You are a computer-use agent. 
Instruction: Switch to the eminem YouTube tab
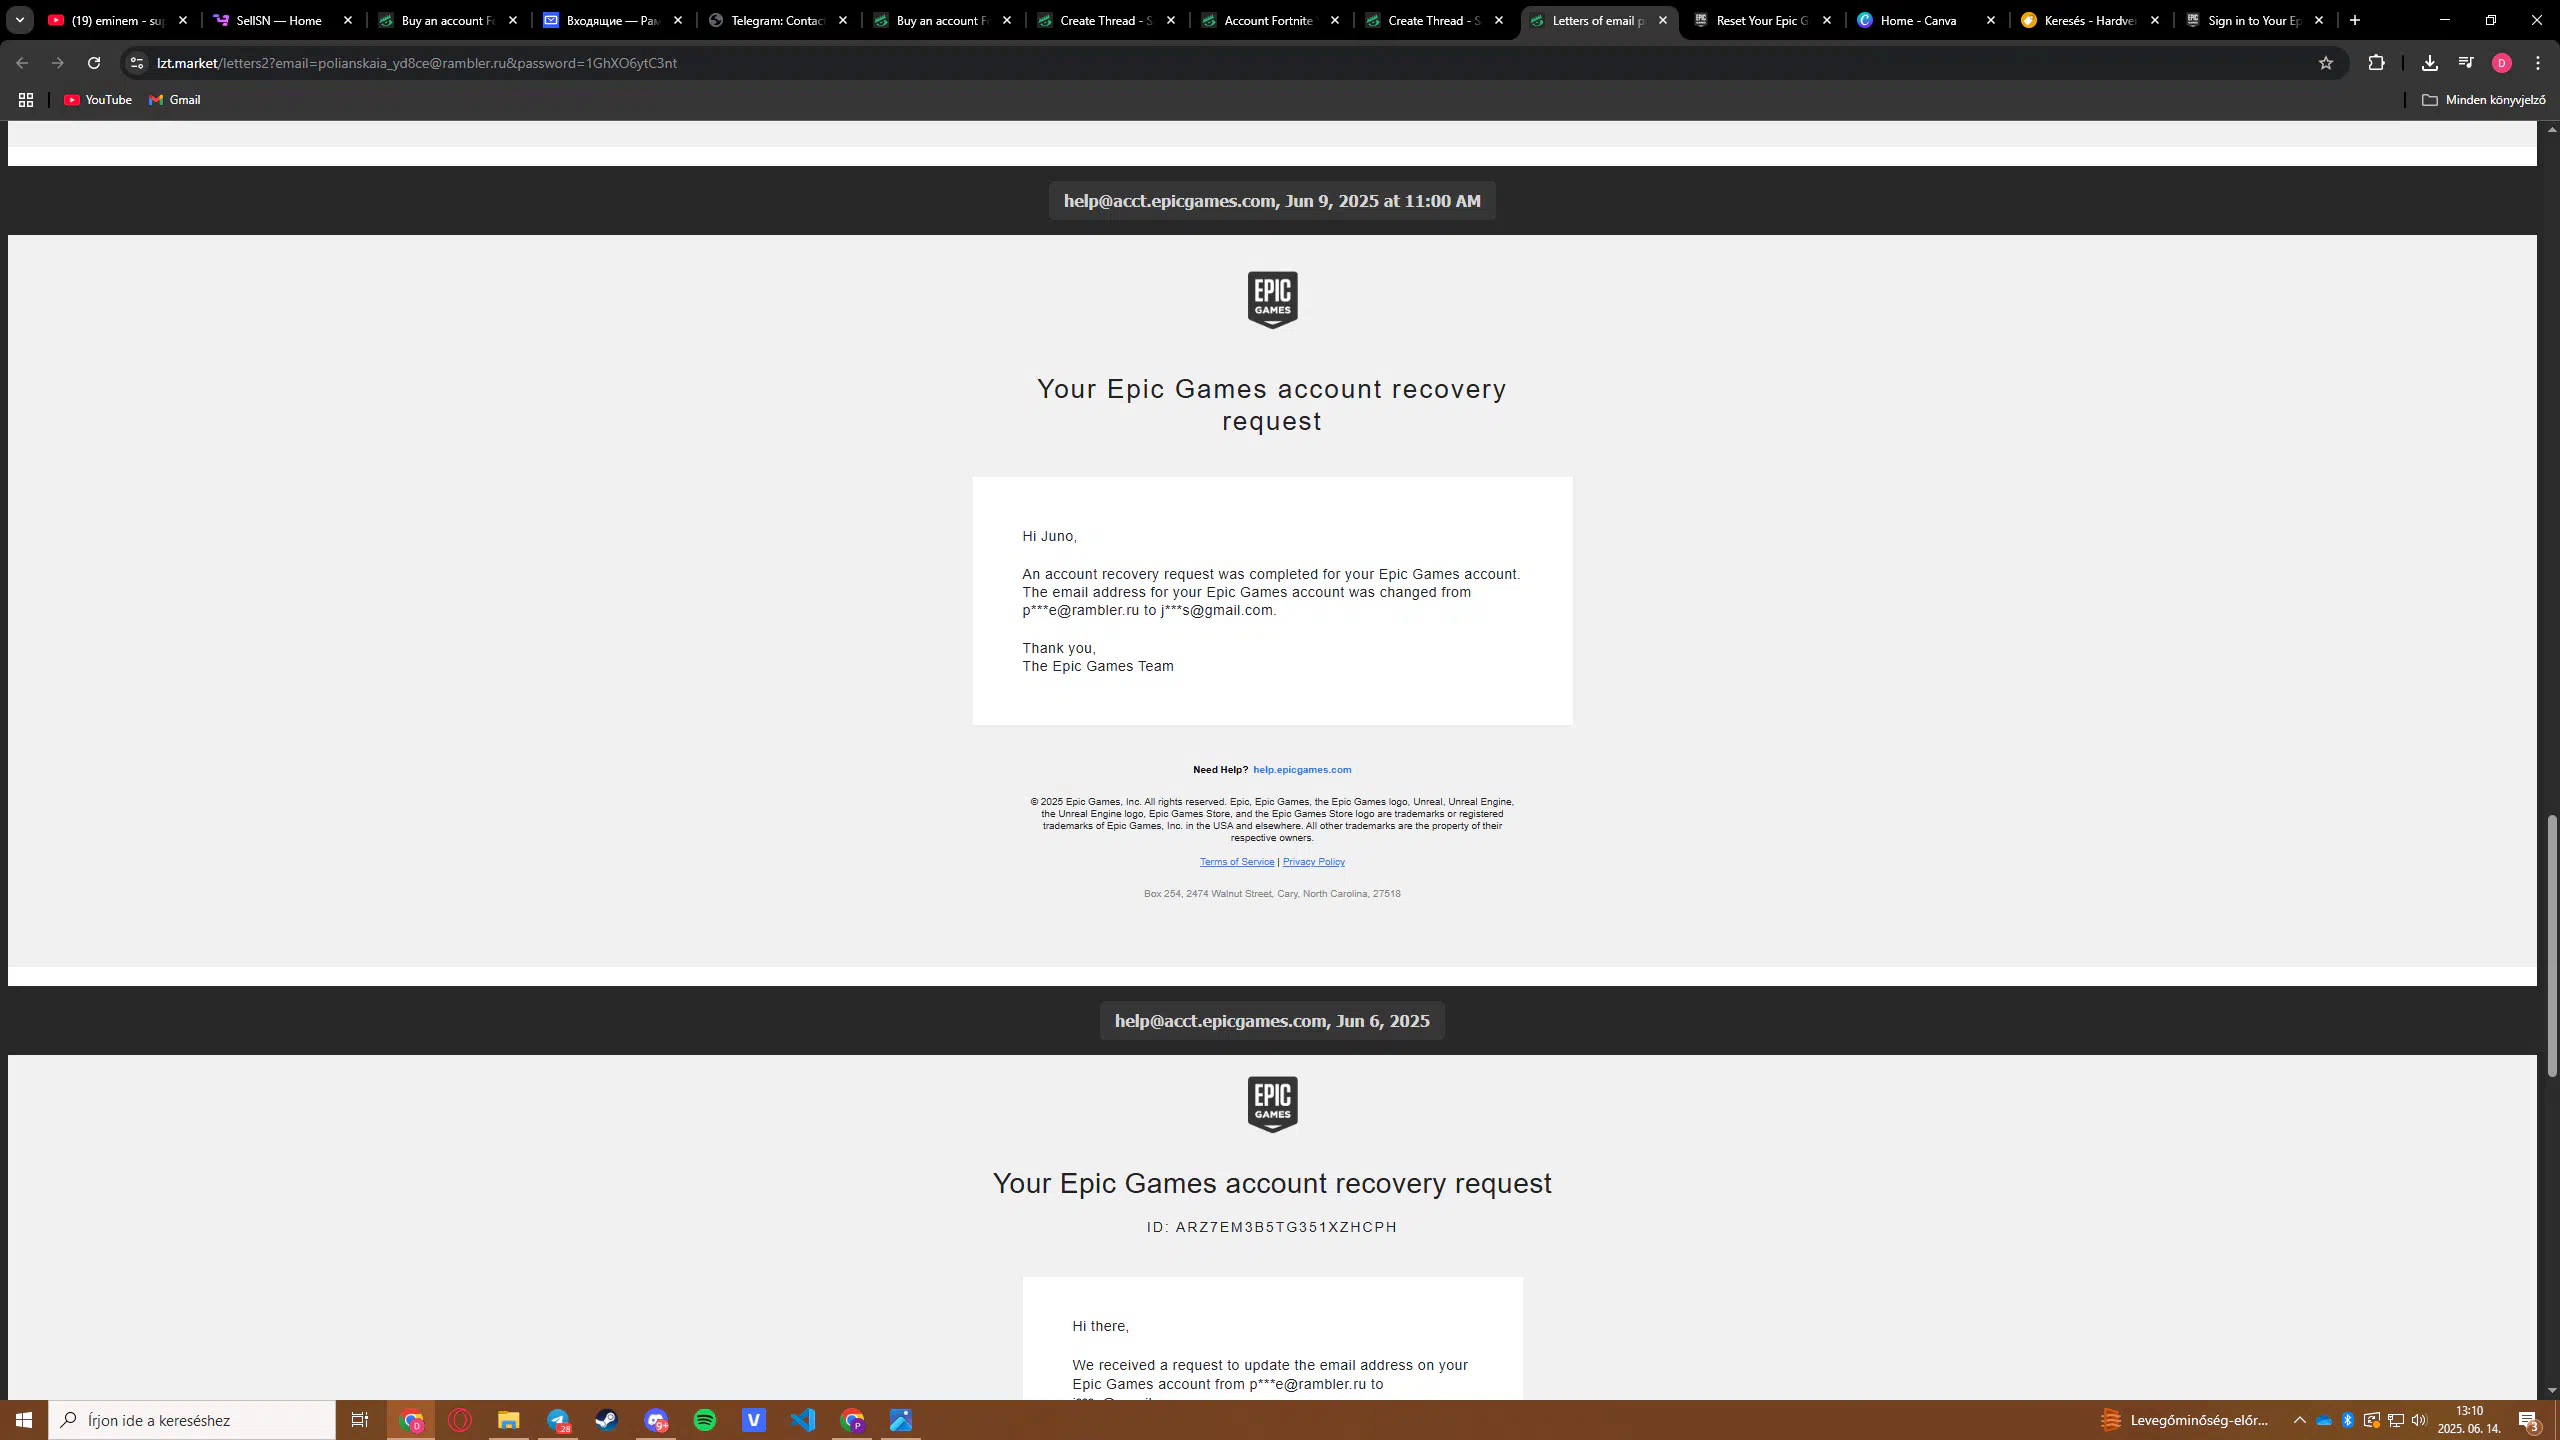click(118, 20)
